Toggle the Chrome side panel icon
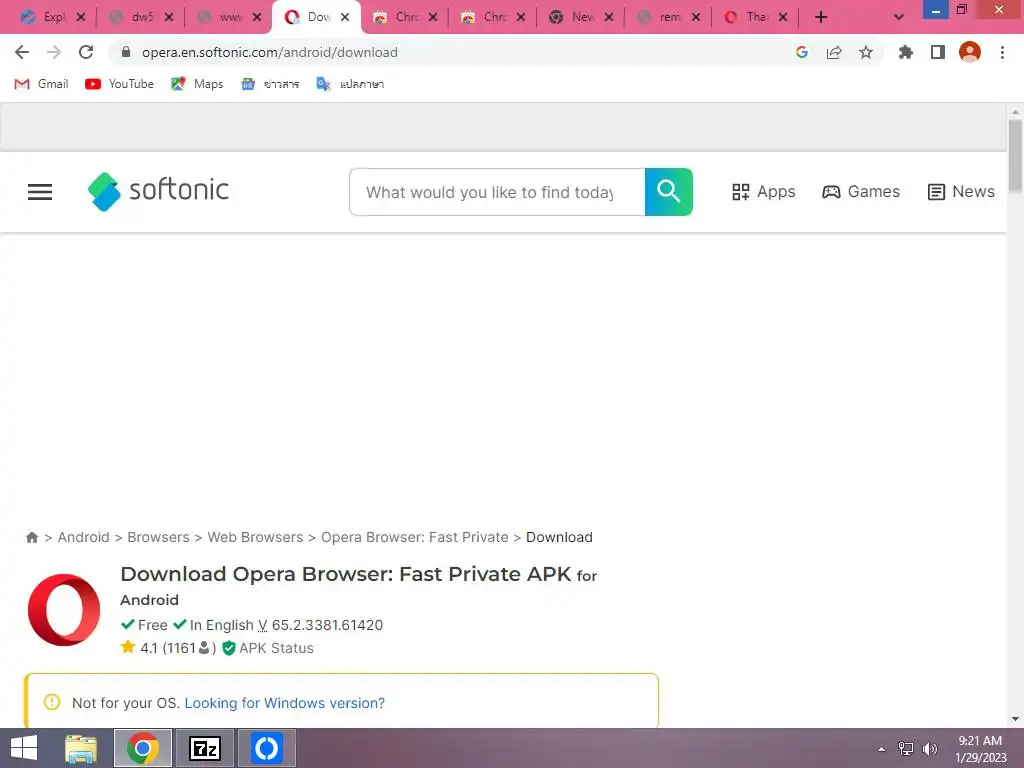The width and height of the screenshot is (1024, 768). [938, 52]
